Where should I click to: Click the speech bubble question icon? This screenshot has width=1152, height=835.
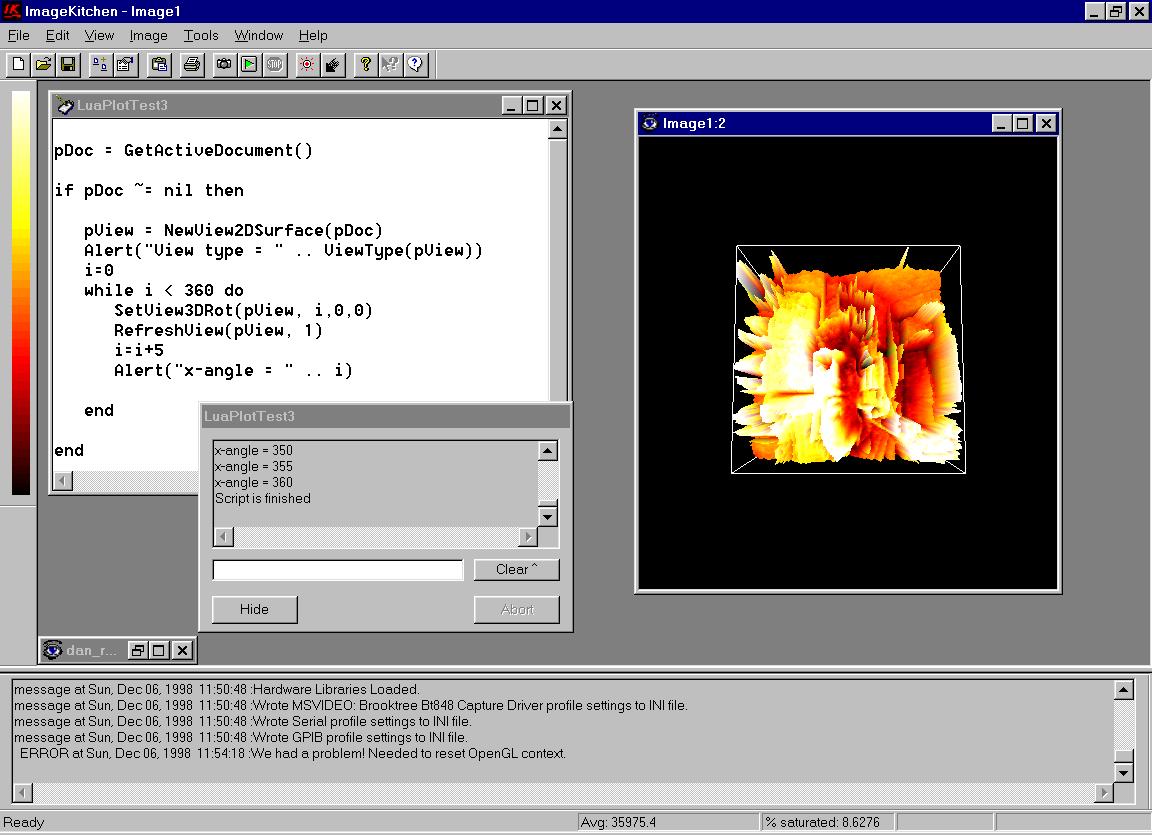(415, 65)
